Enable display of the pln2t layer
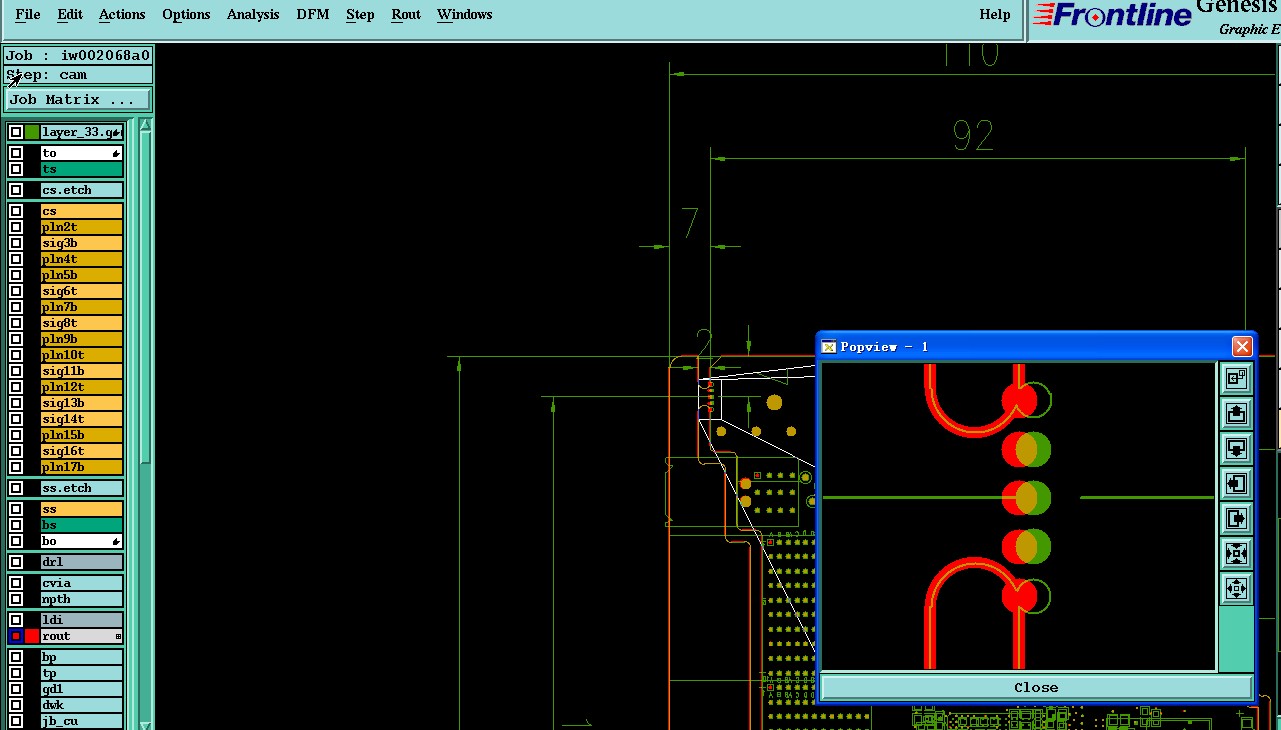Screen dimensions: 1281x730 pos(16,227)
